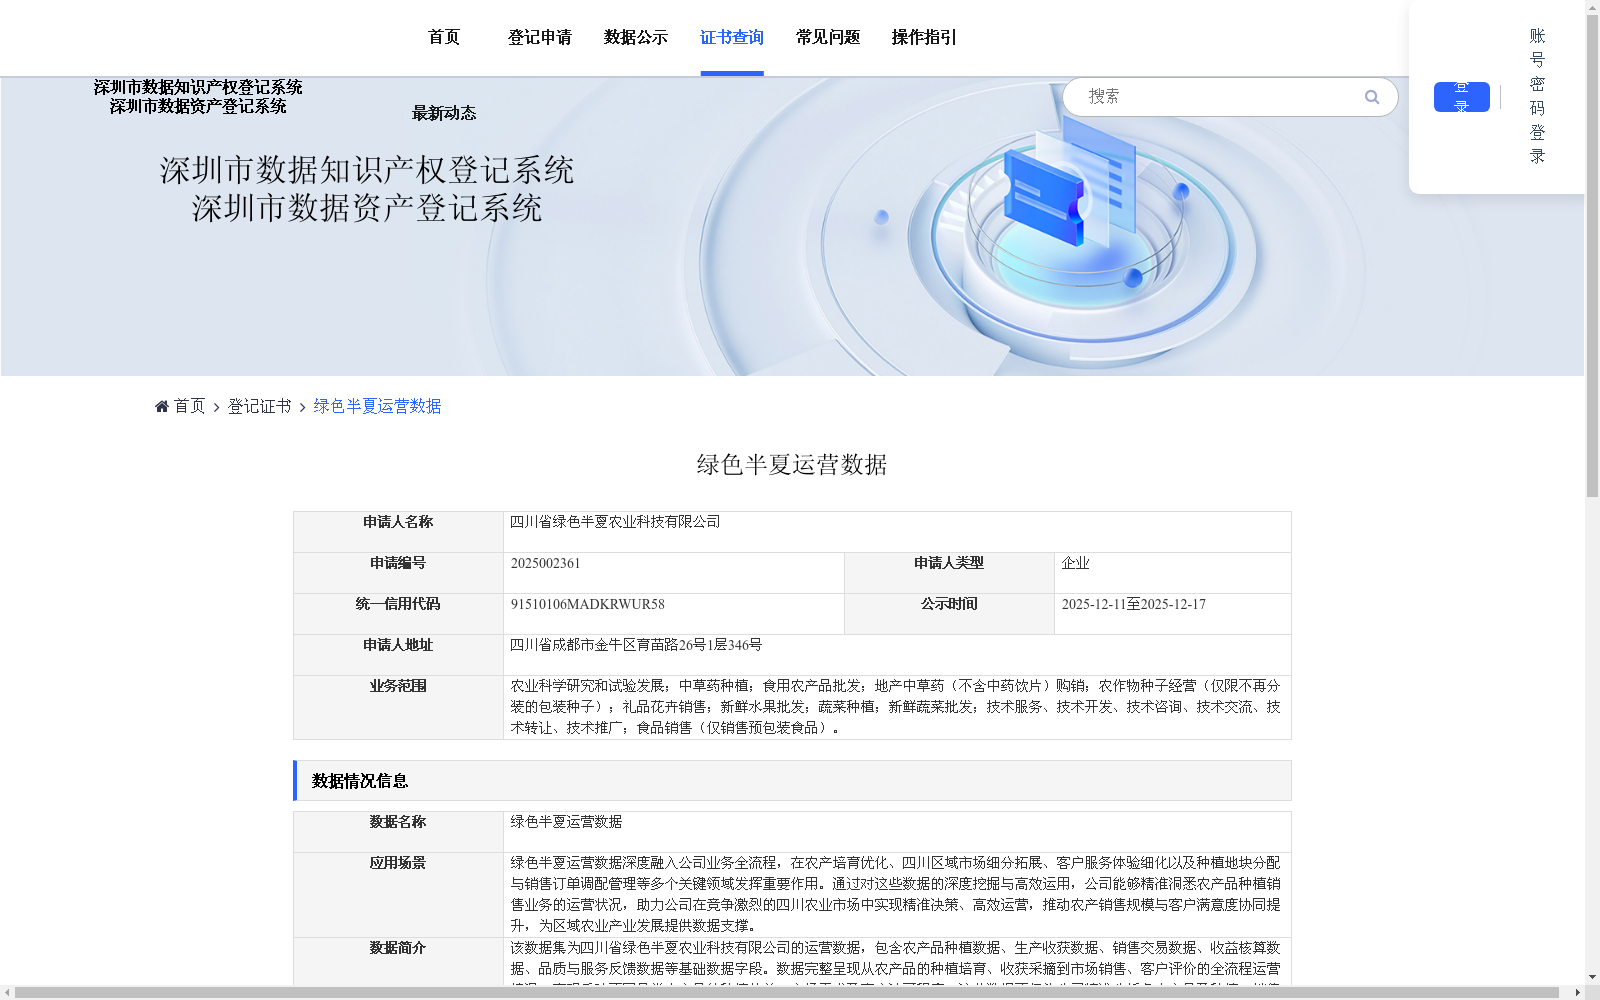Open the 常见问题 tab
The width and height of the screenshot is (1600, 1000).
(x=828, y=38)
